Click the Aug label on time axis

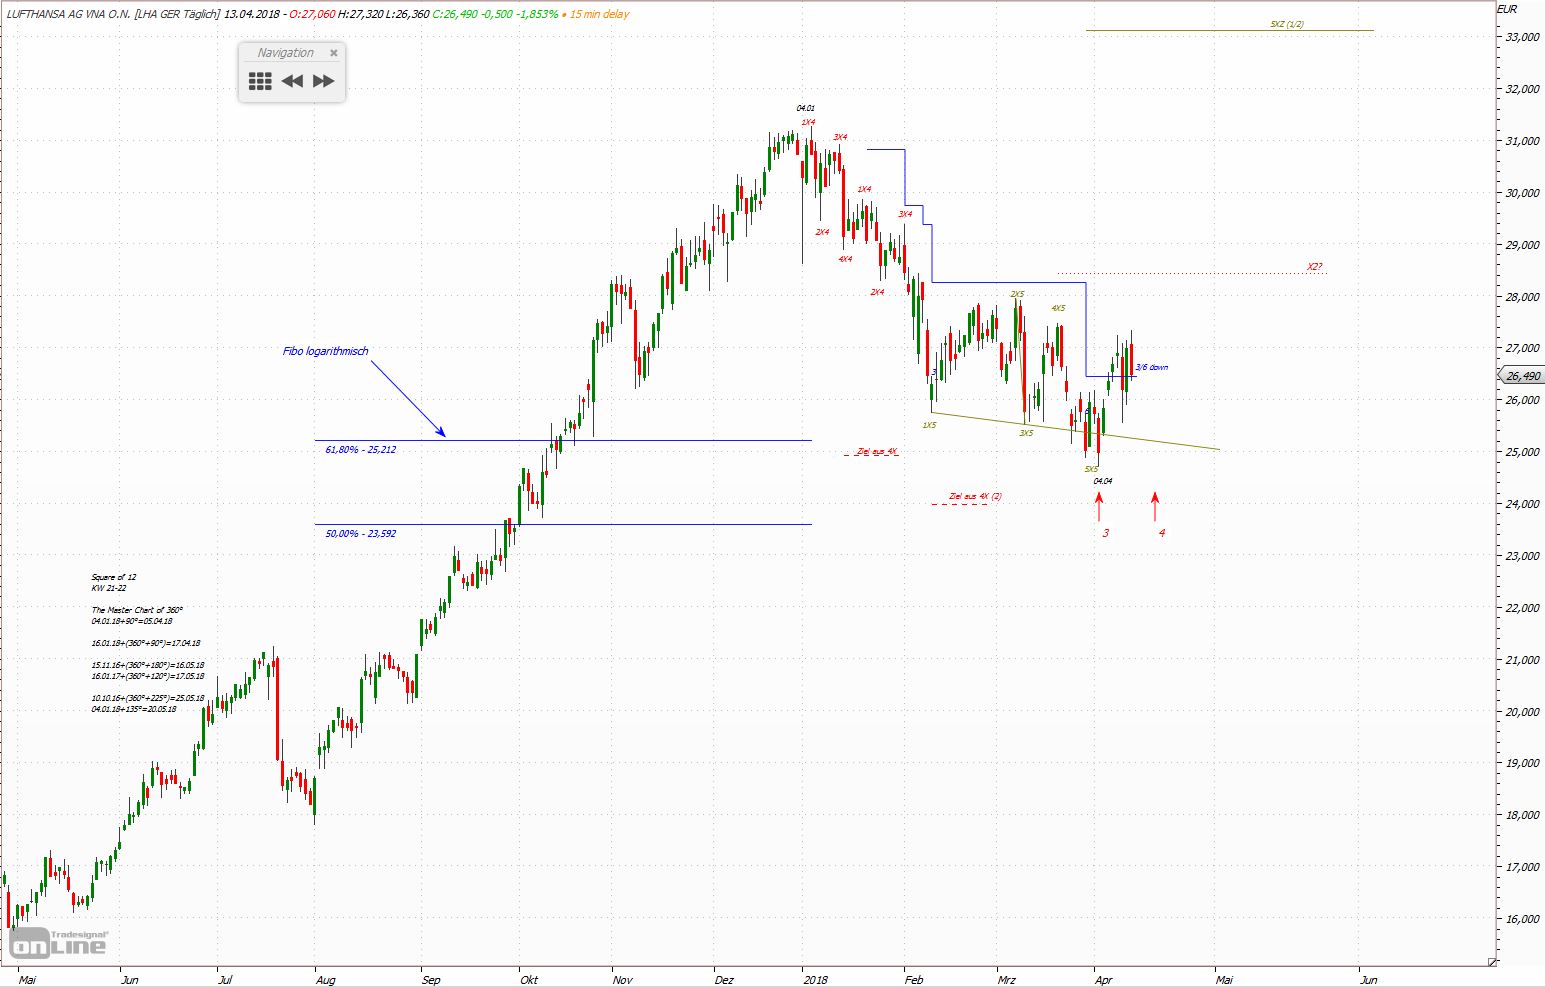(325, 979)
